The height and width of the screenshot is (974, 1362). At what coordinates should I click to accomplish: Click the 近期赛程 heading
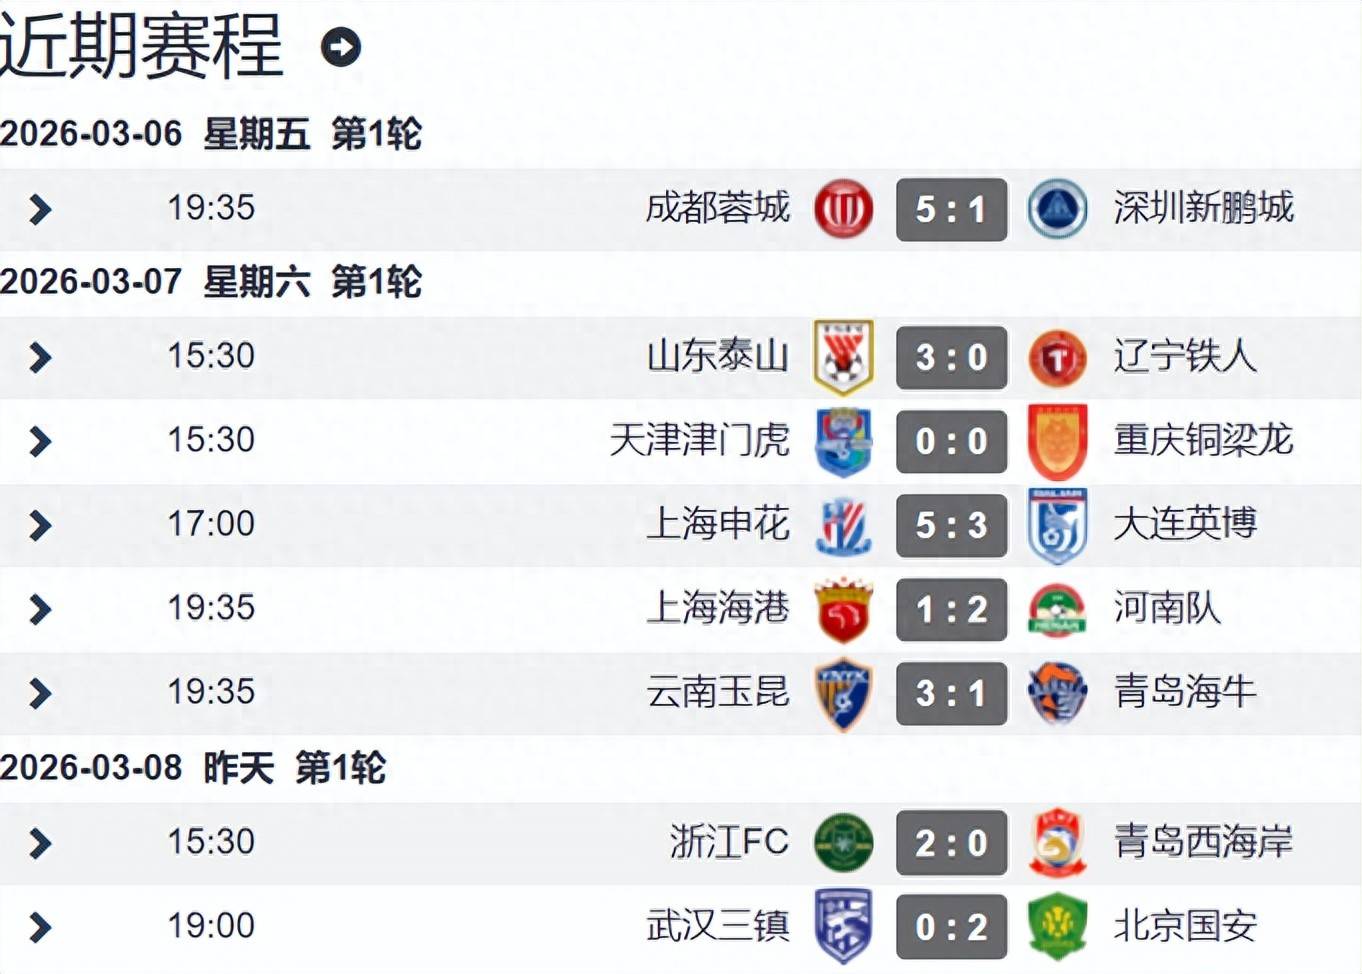[x=141, y=46]
